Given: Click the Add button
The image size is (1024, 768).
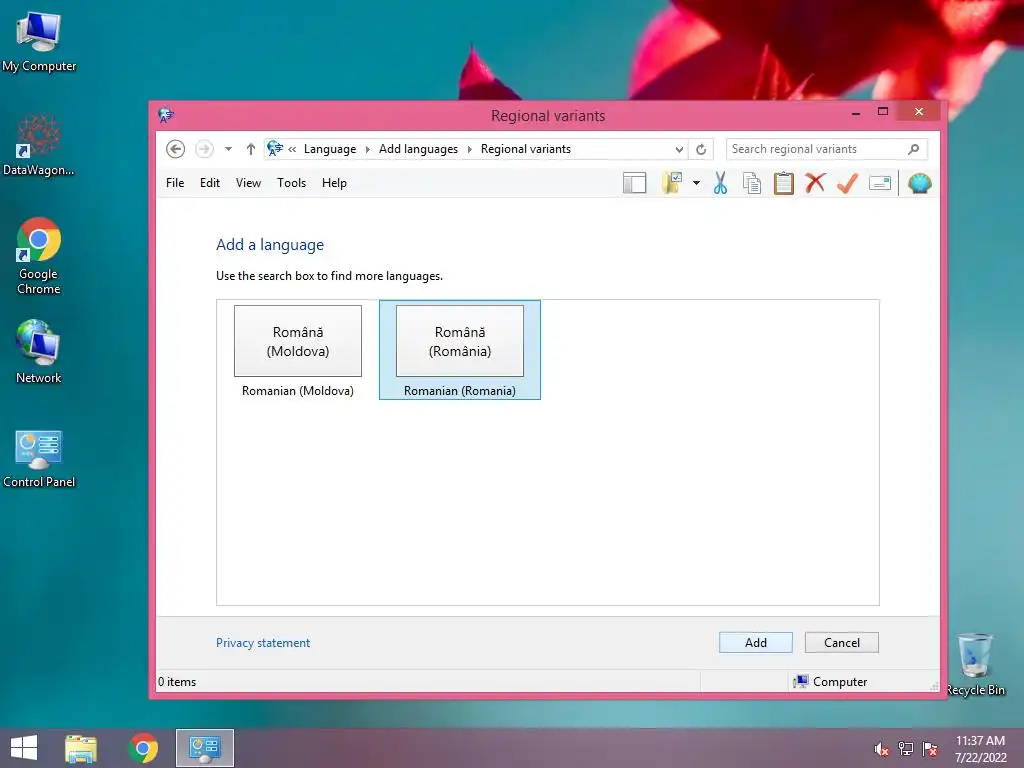Looking at the screenshot, I should [x=756, y=643].
